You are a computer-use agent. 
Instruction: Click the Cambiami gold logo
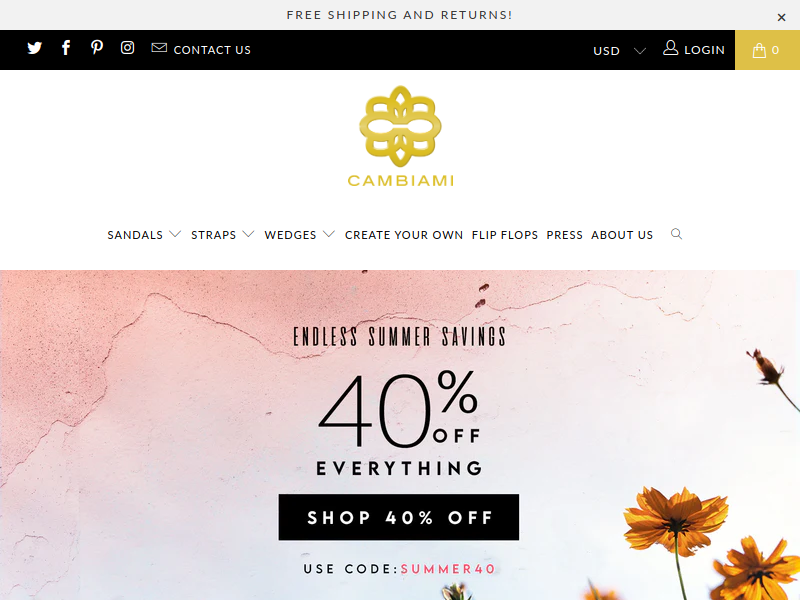coord(401,136)
